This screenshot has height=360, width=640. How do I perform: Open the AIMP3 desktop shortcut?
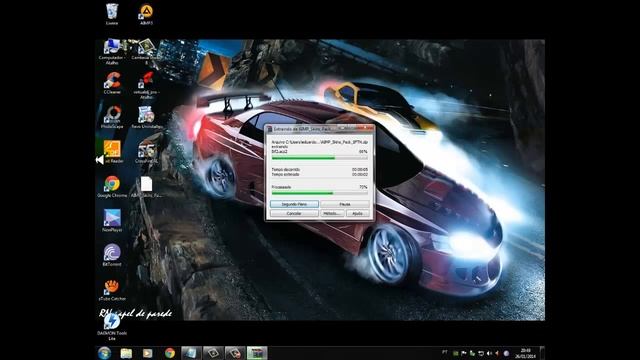coord(146,14)
